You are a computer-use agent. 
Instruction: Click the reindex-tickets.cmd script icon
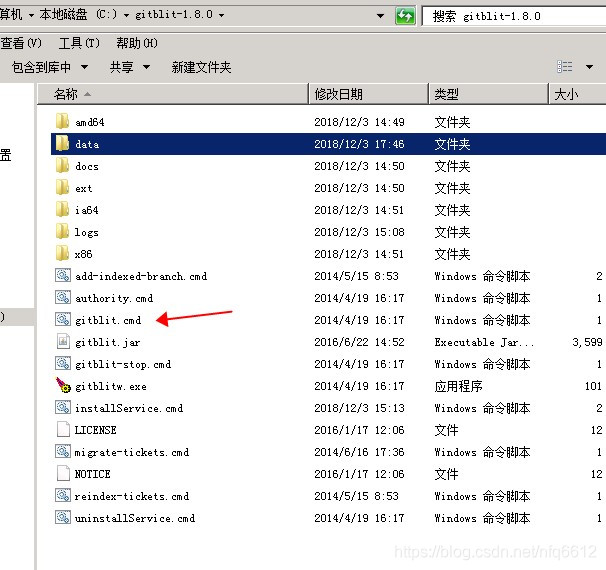click(63, 495)
